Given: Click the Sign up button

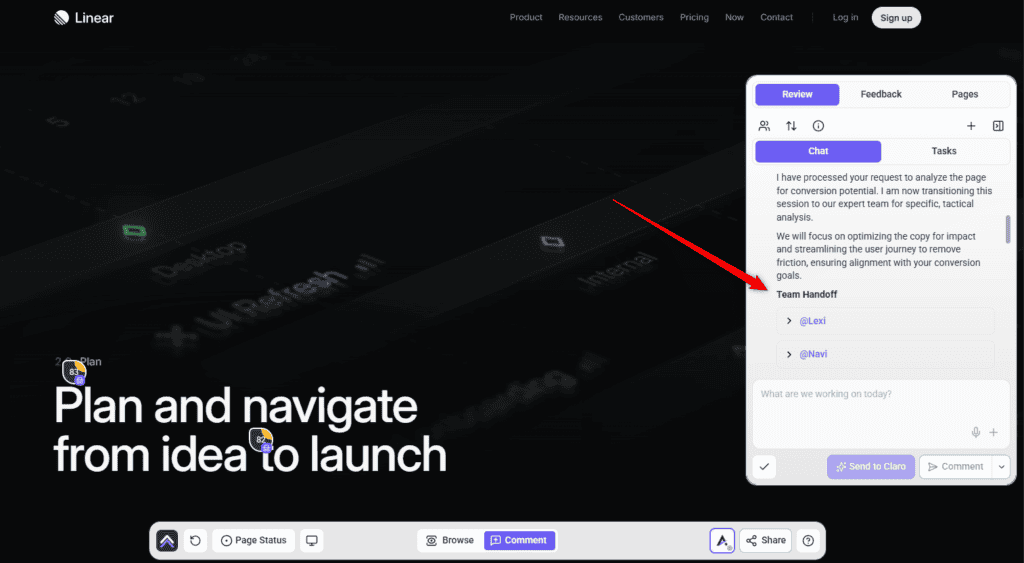Looking at the screenshot, I should pyautogui.click(x=896, y=18).
